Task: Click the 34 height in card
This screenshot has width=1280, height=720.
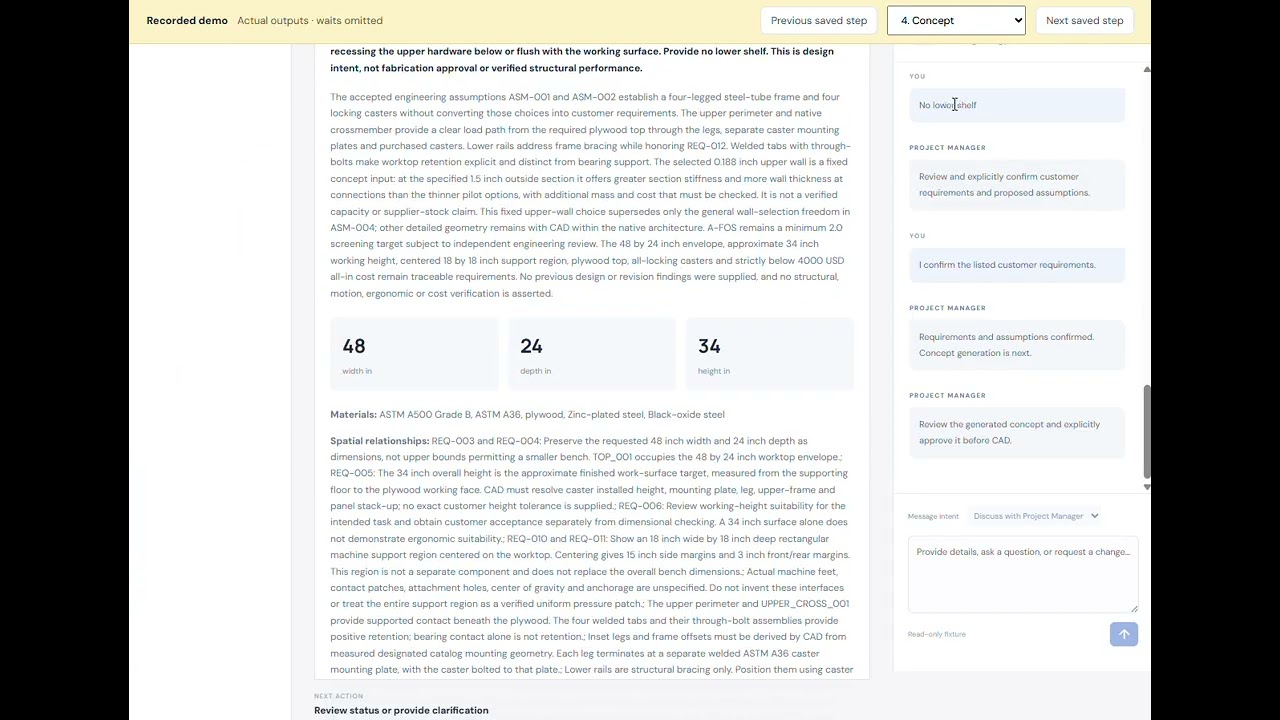Action: (770, 354)
